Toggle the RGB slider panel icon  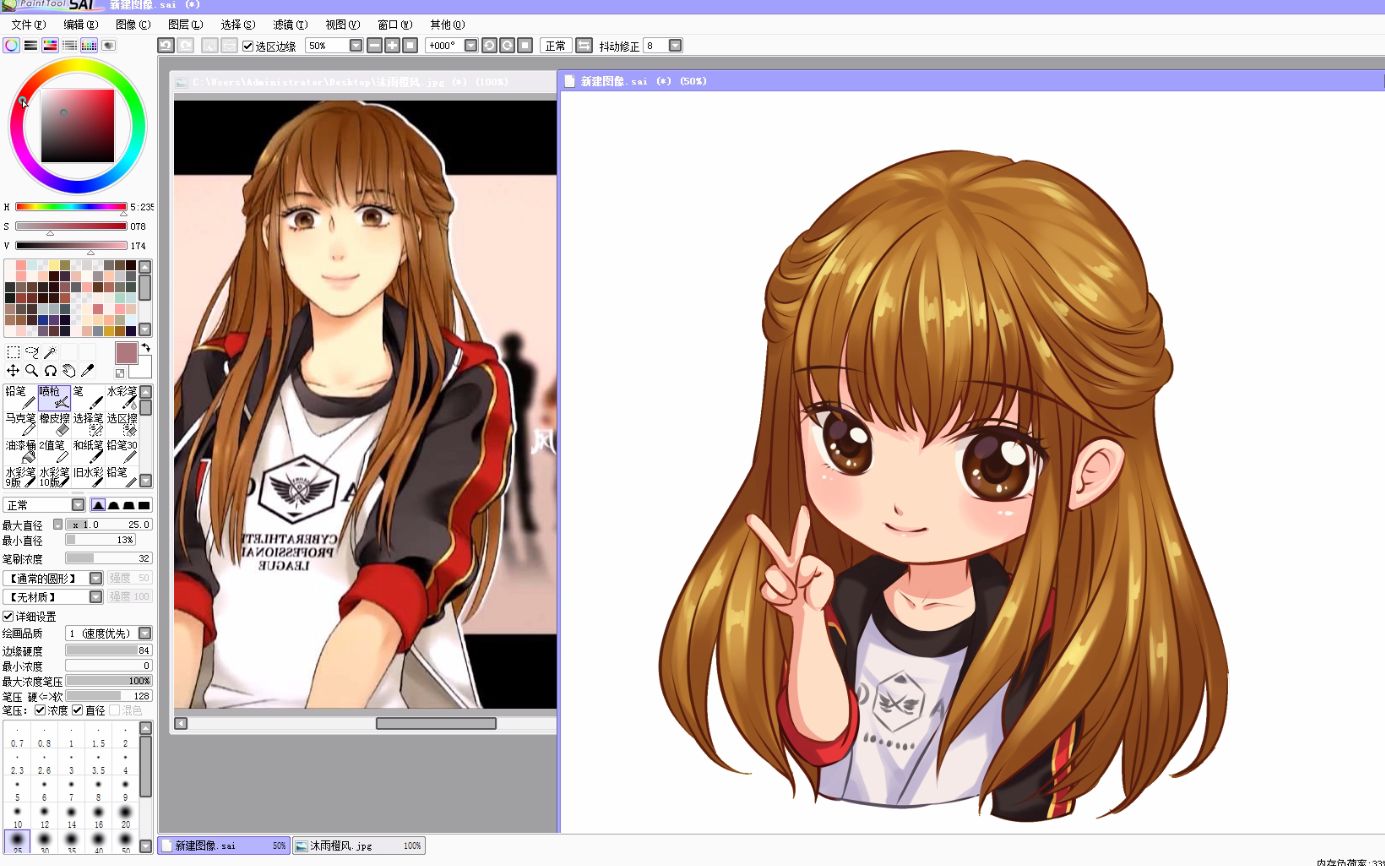pos(31,45)
